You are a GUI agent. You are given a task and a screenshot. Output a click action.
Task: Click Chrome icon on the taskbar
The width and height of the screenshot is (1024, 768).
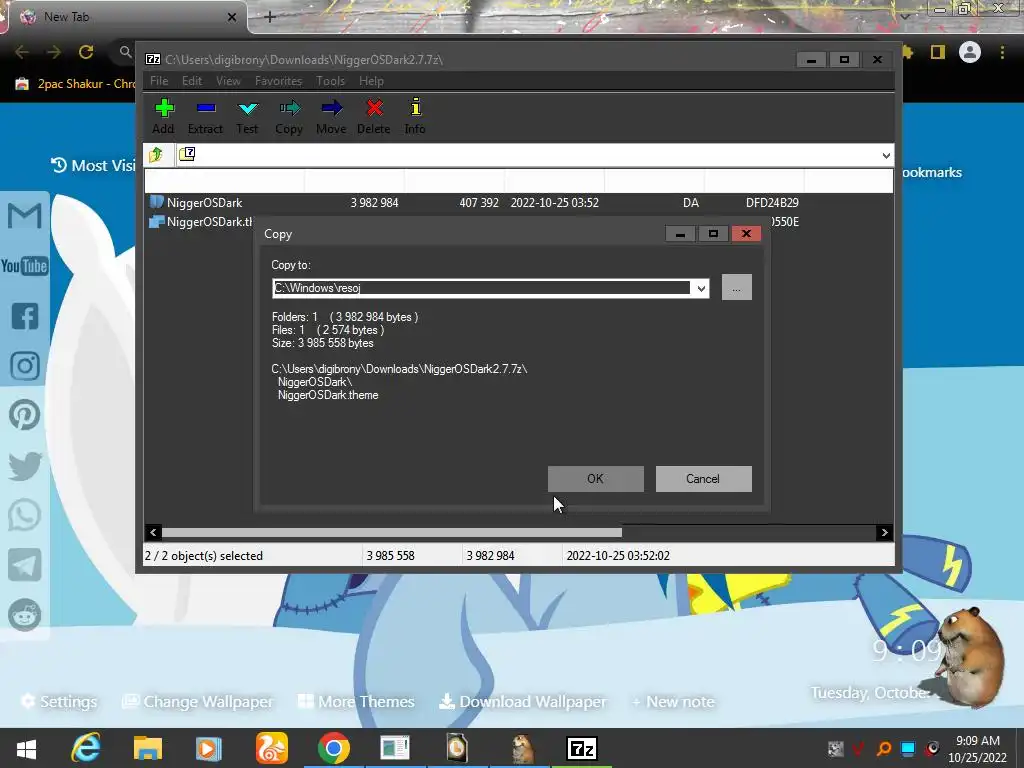(334, 748)
